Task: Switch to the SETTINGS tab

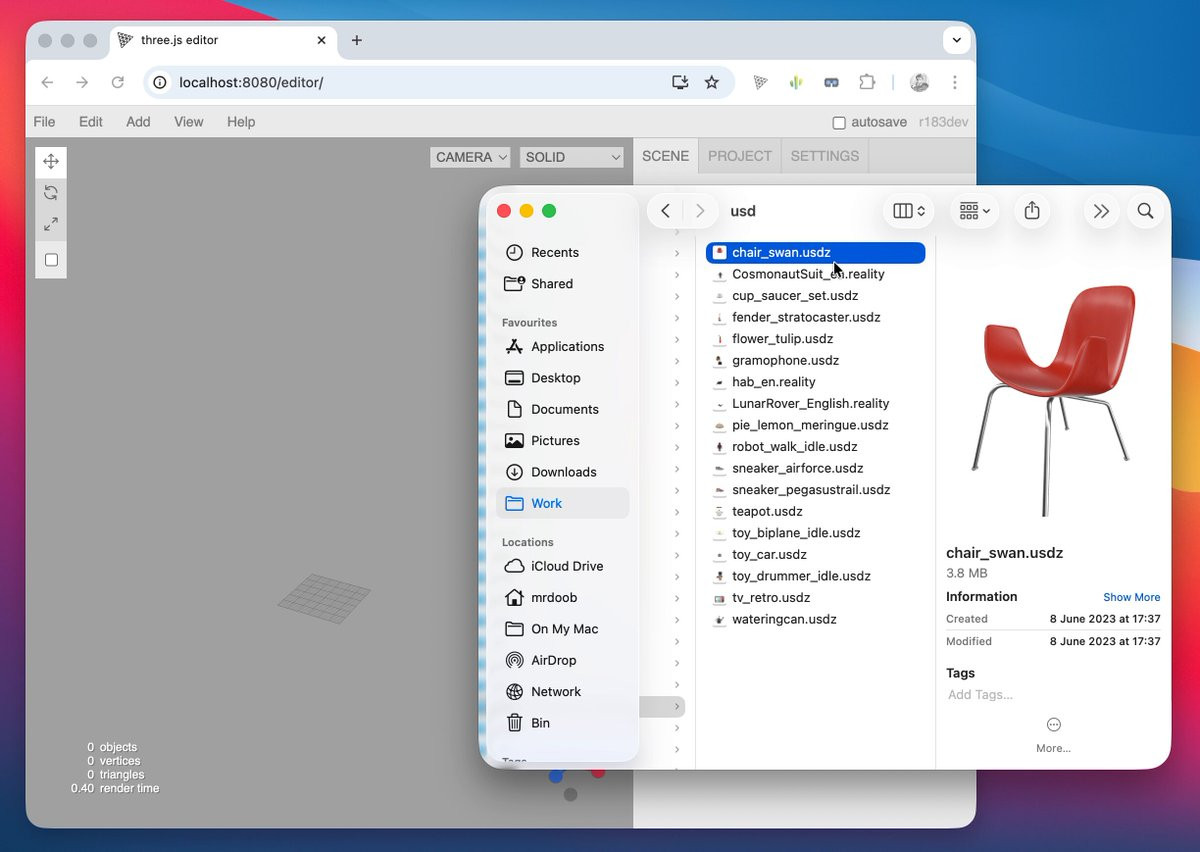Action: tap(825, 156)
